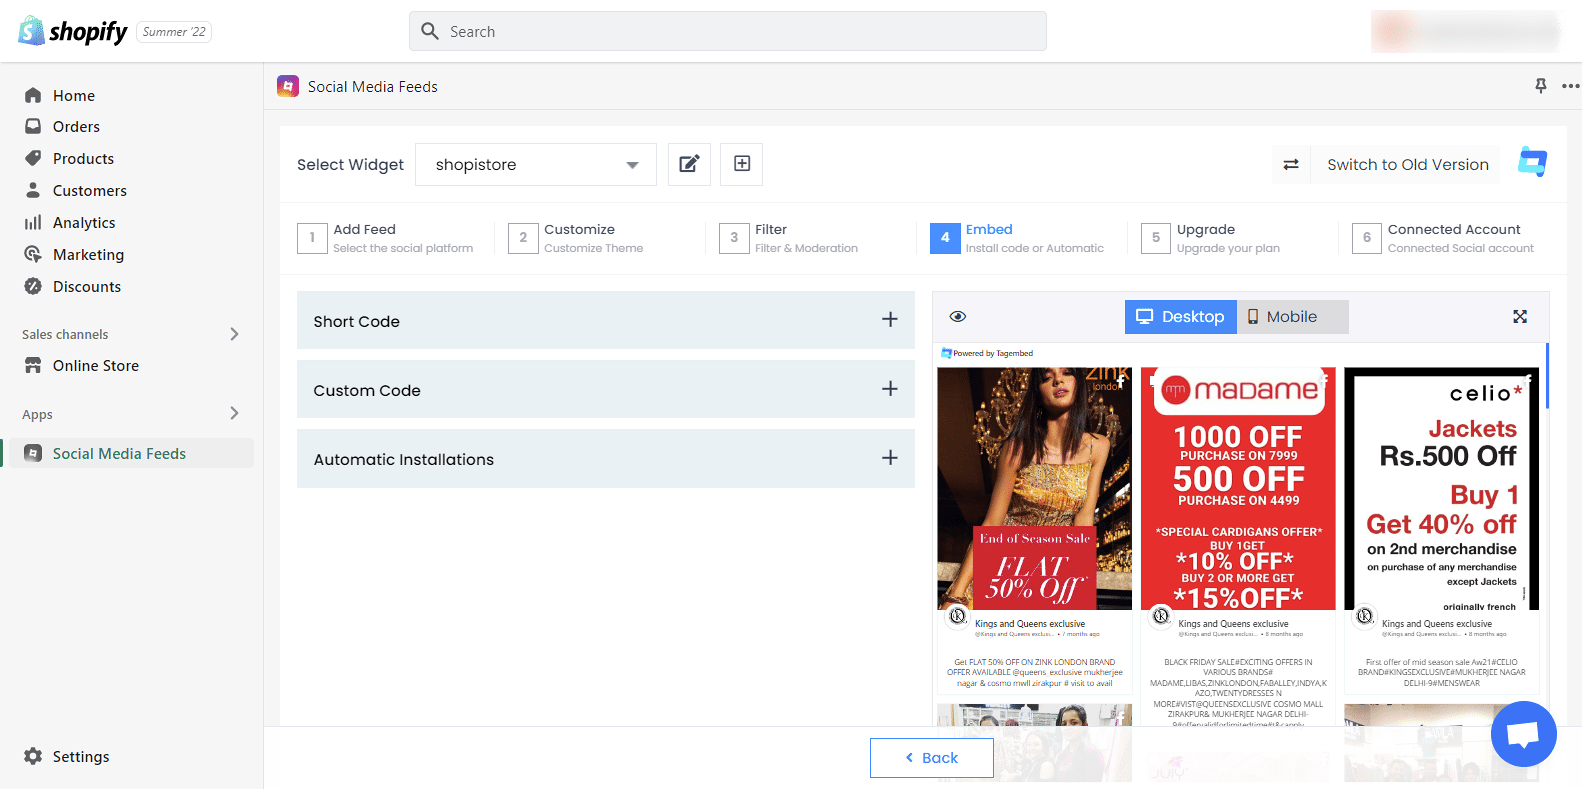Click the edit widget pencil icon
The image size is (1582, 789).
[x=689, y=164]
